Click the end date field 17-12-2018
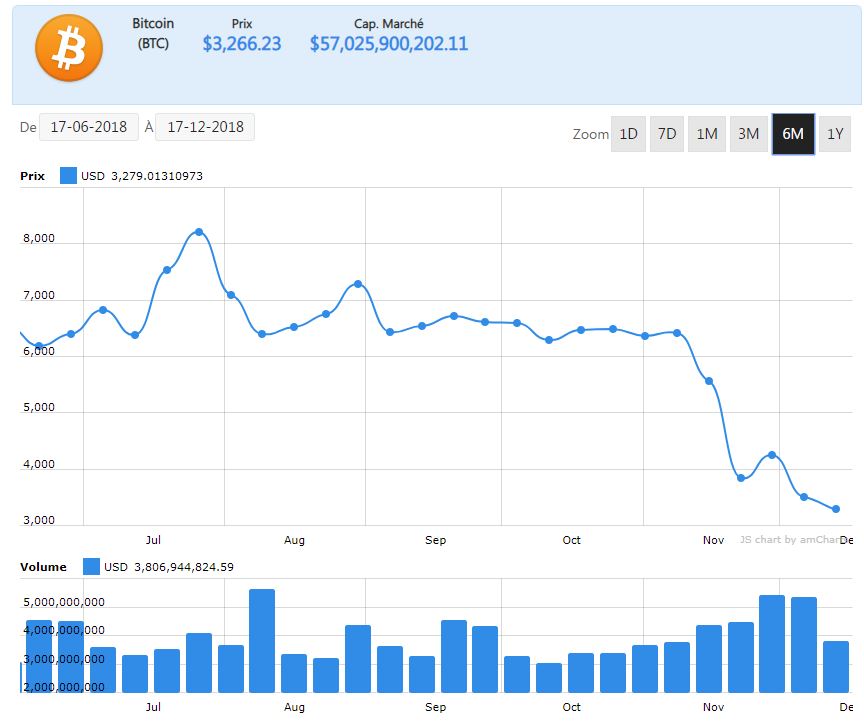Image resolution: width=864 pixels, height=726 pixels. [x=205, y=127]
